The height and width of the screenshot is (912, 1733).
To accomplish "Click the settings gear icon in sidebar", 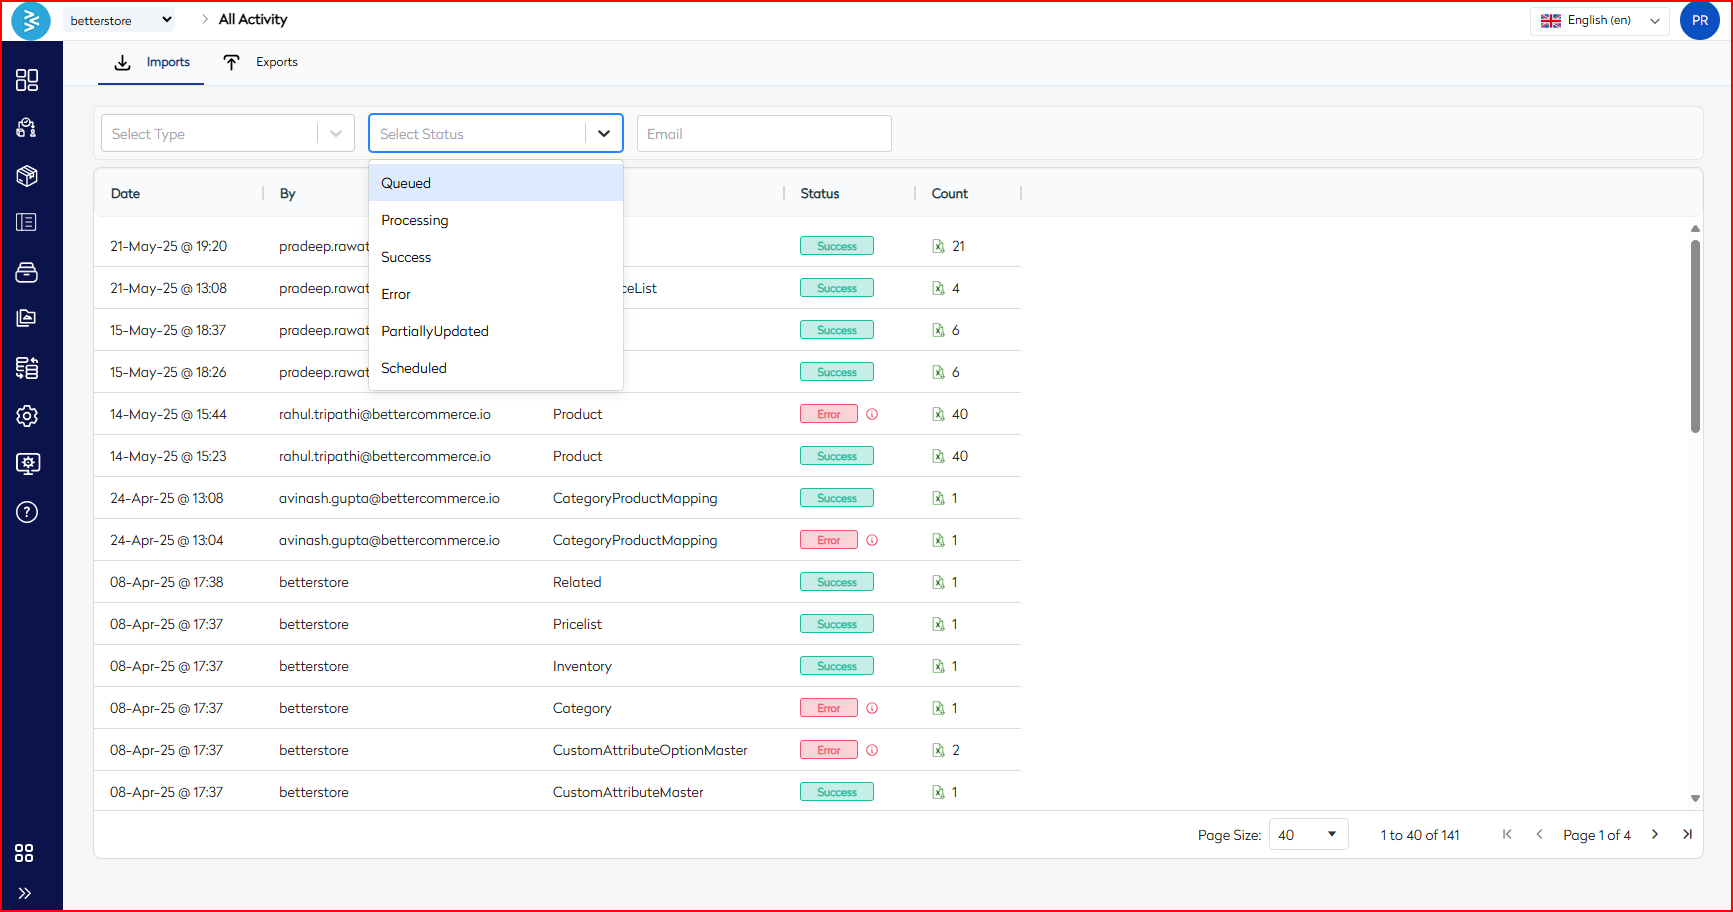I will coord(27,416).
